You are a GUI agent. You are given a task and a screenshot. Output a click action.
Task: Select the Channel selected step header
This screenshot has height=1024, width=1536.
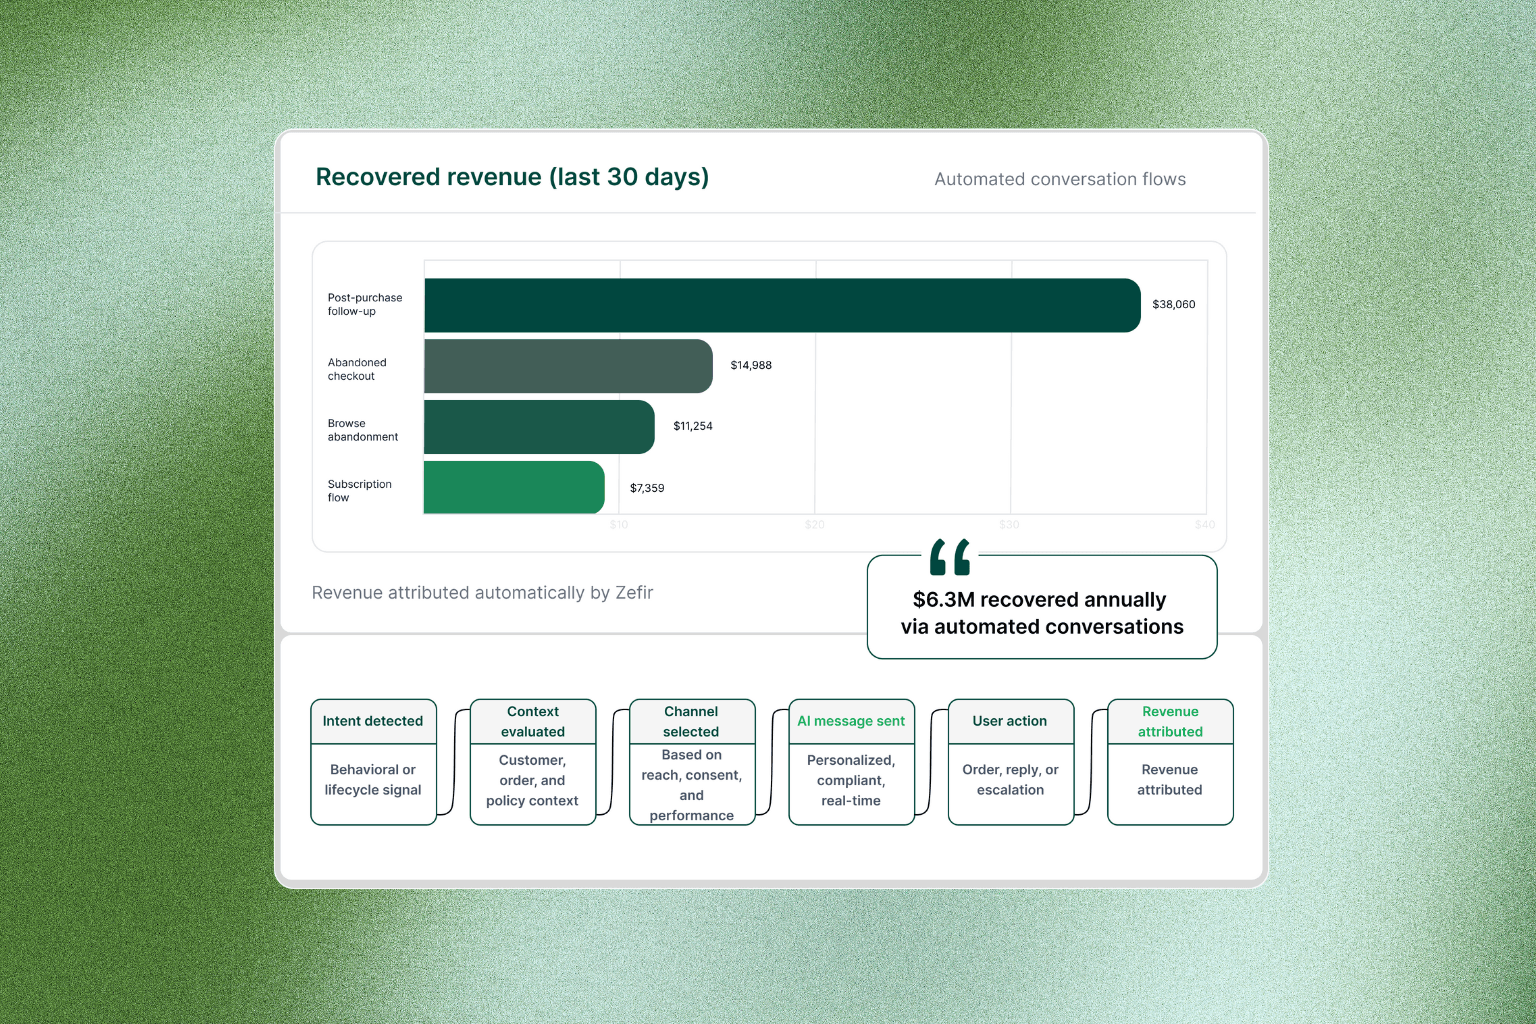point(692,721)
